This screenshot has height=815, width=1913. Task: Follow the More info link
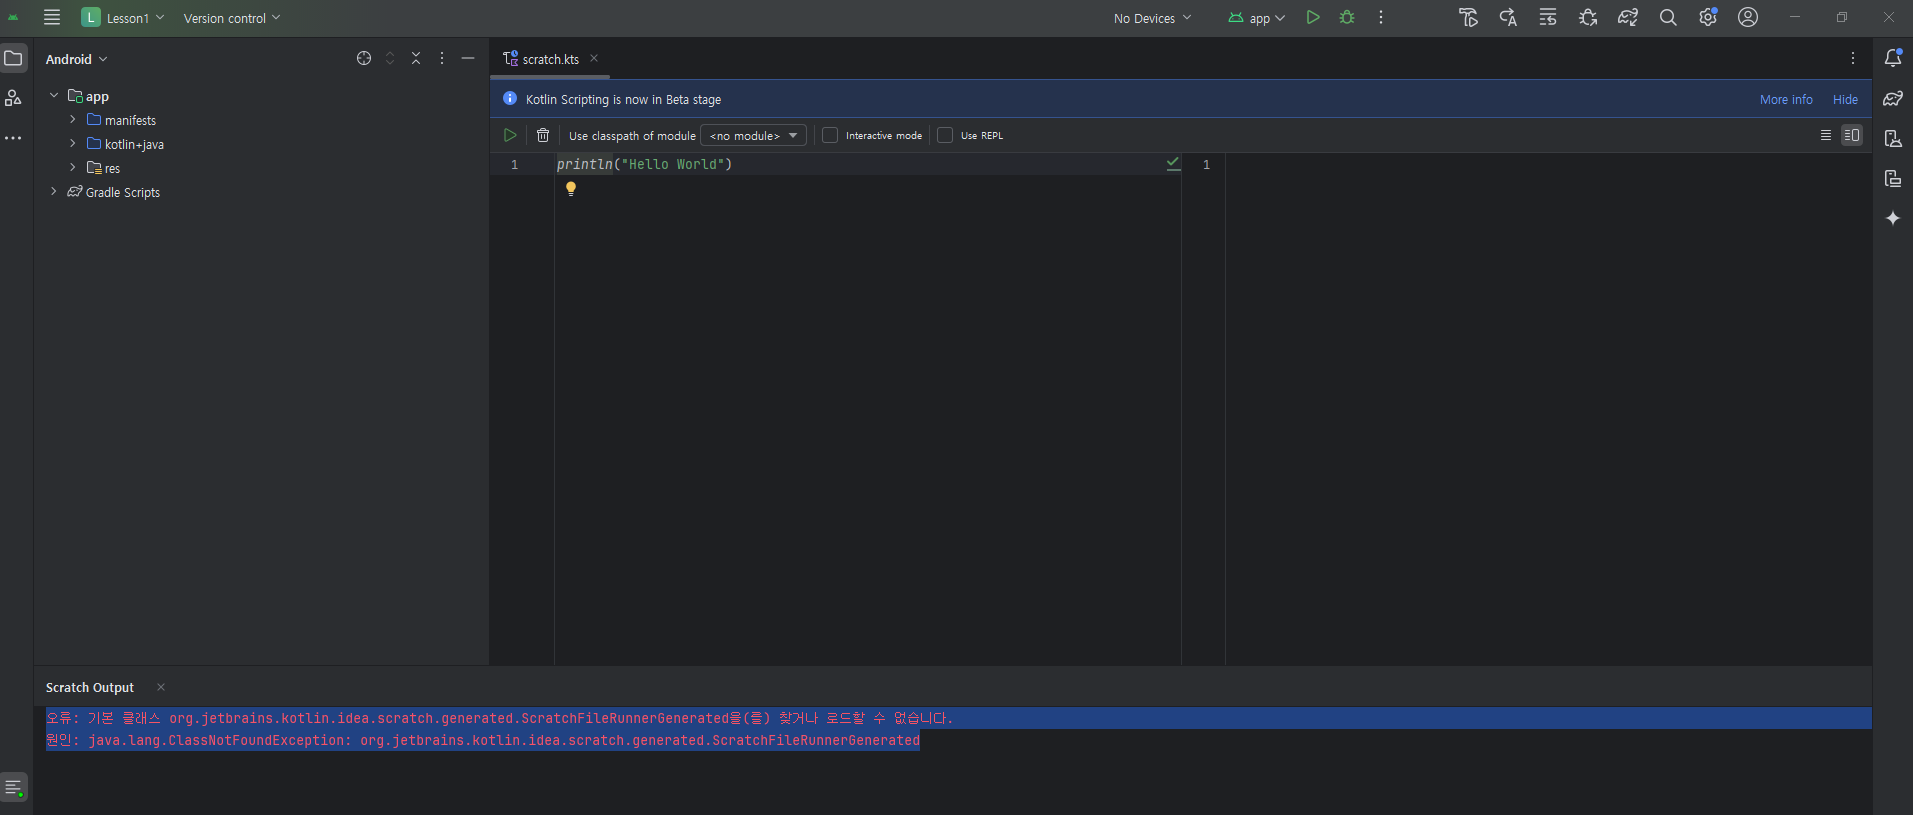pyautogui.click(x=1786, y=99)
